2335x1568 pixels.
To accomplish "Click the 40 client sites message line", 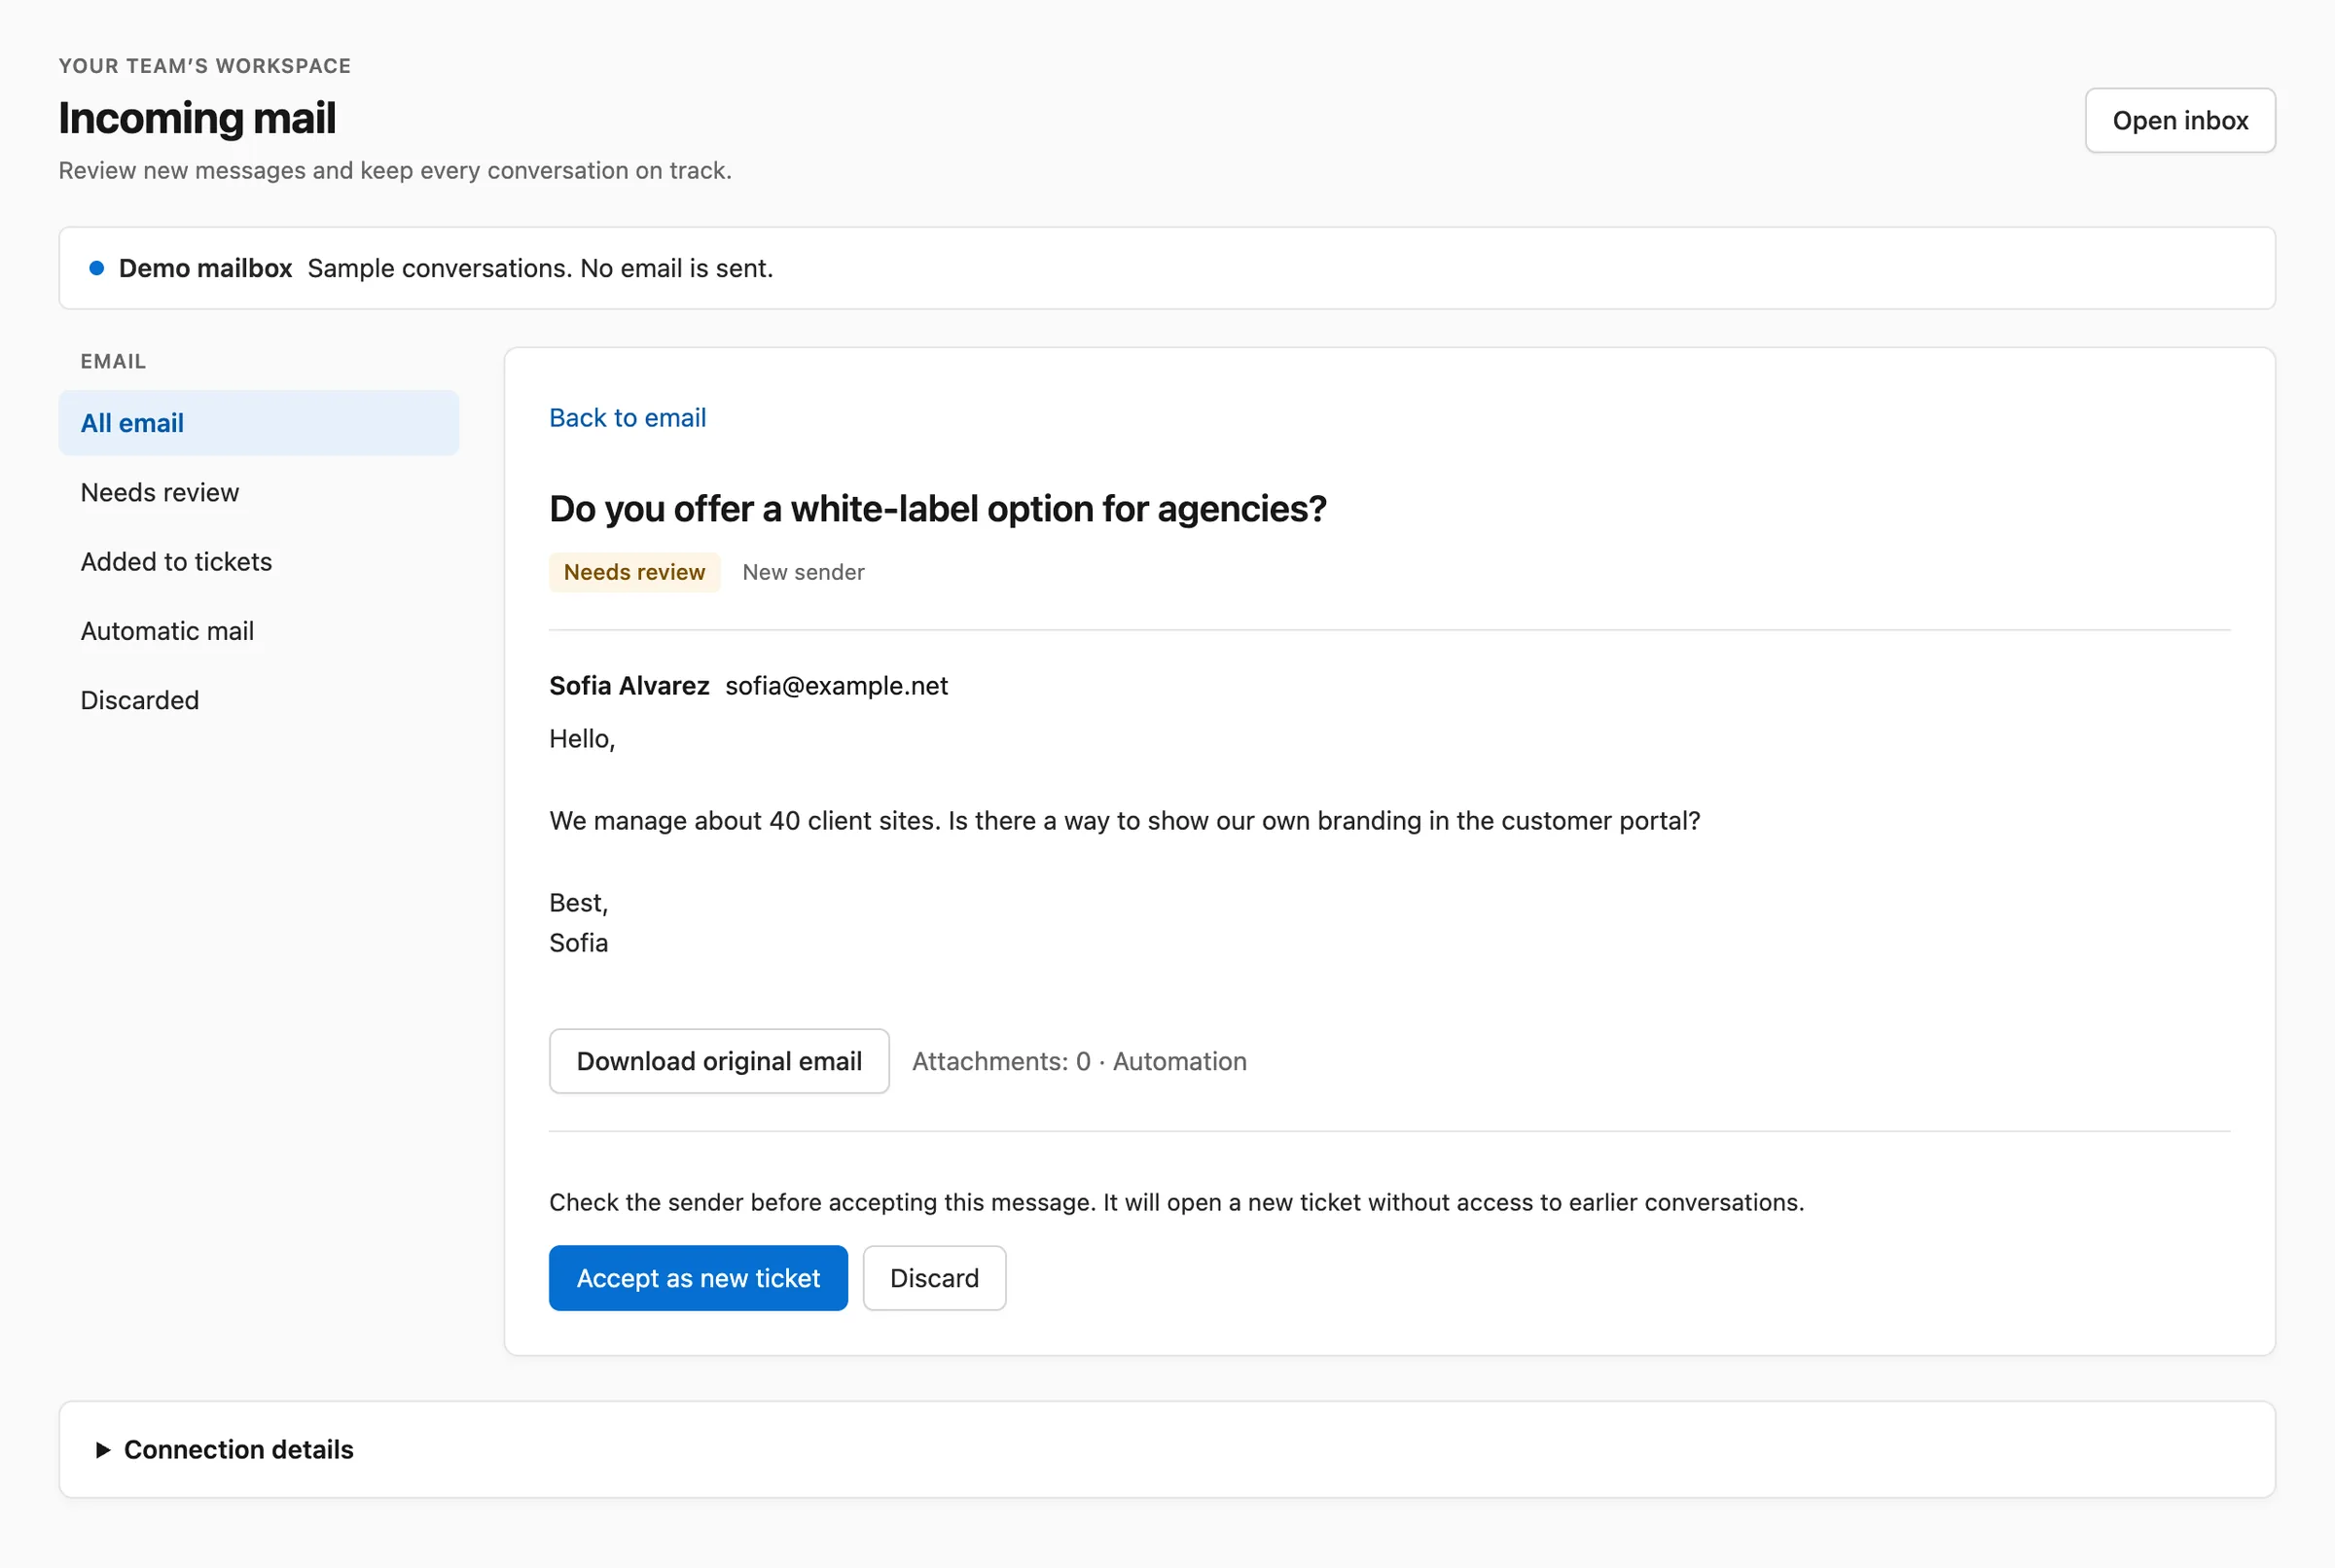I will coord(1124,820).
